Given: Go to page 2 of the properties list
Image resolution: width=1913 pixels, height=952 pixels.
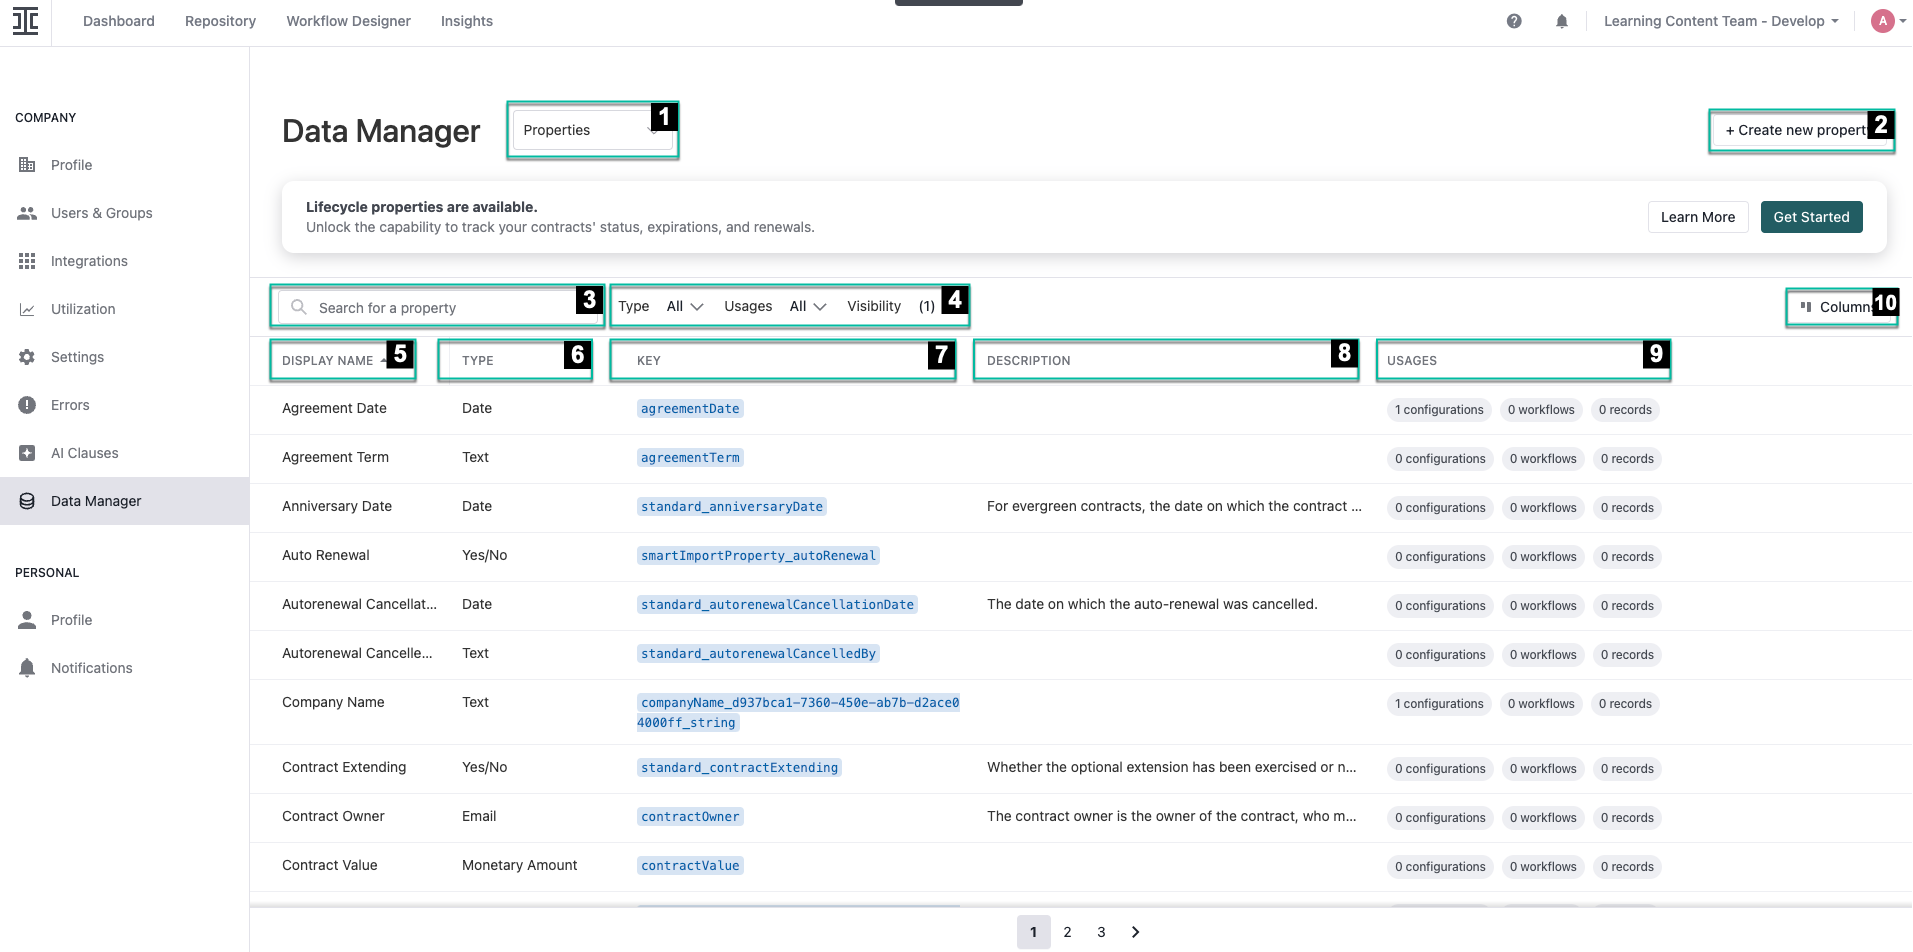Looking at the screenshot, I should (x=1067, y=931).
